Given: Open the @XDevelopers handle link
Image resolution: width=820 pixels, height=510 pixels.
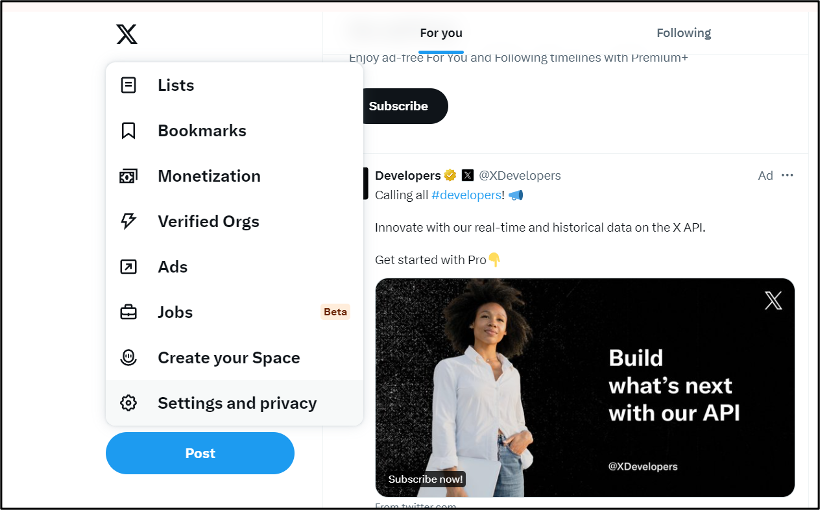Looking at the screenshot, I should pos(519,175).
